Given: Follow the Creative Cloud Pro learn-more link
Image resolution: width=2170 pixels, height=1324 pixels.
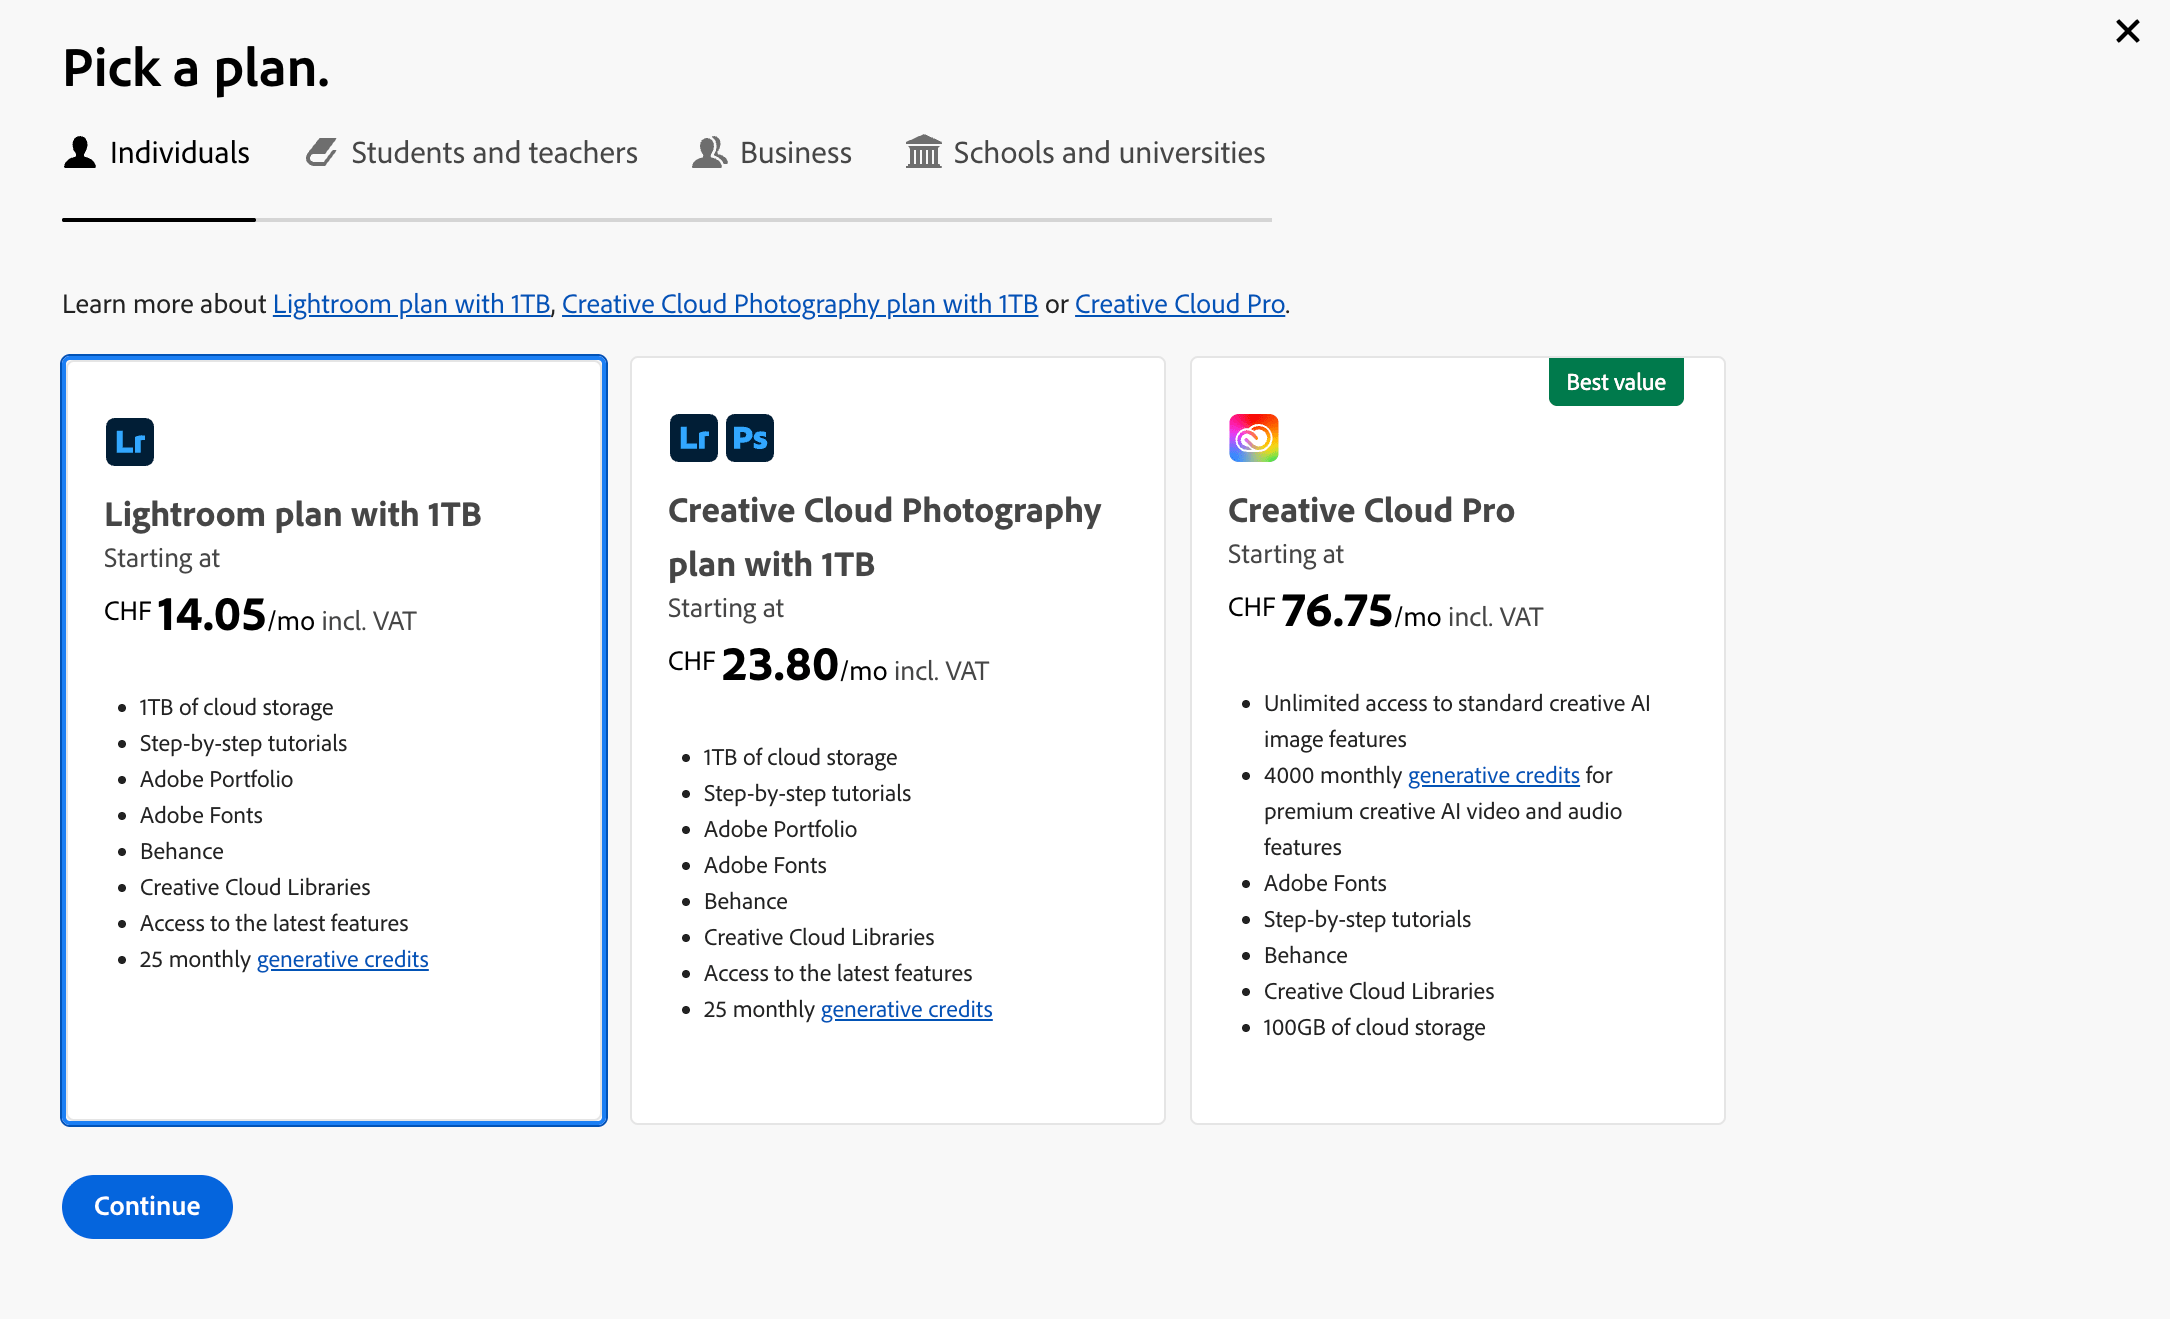Looking at the screenshot, I should coord(1179,304).
